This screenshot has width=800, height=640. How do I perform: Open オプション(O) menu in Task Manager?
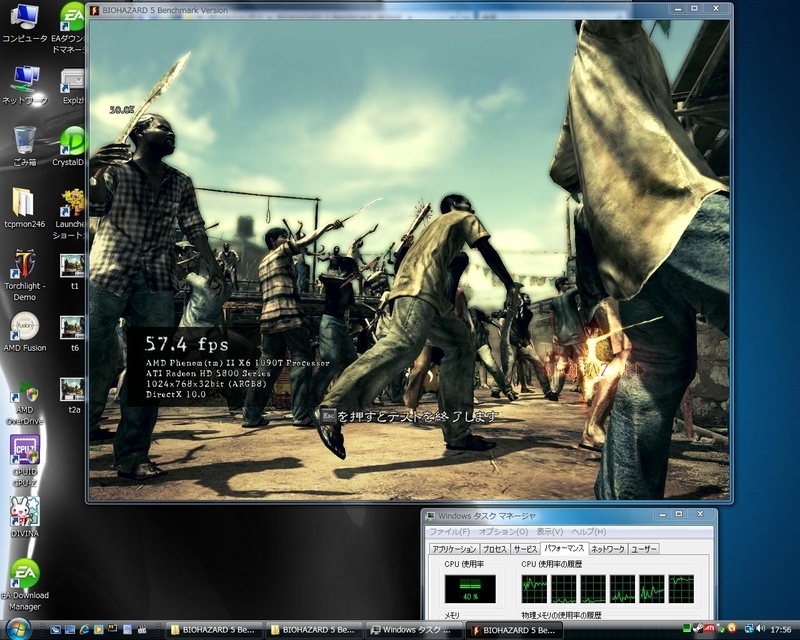[503, 532]
